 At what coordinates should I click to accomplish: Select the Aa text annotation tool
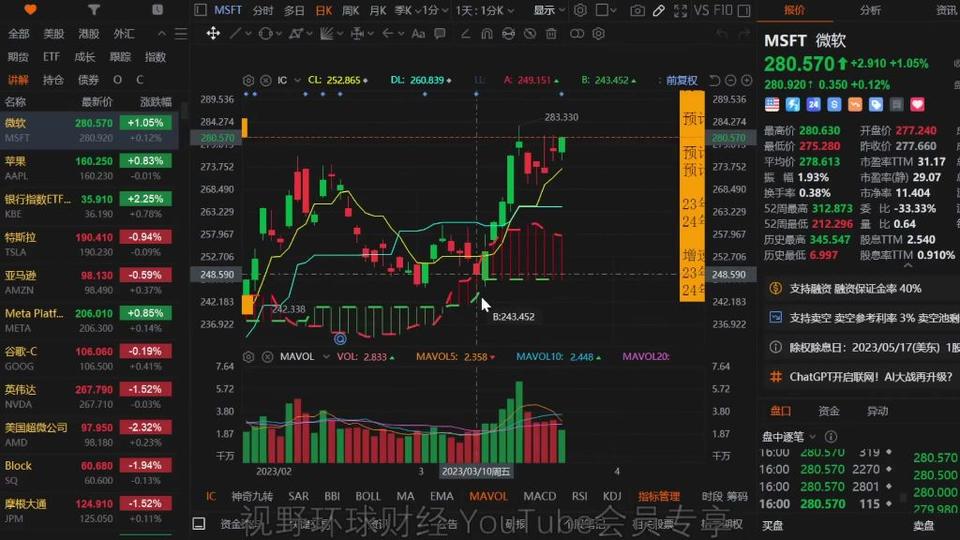pos(418,34)
